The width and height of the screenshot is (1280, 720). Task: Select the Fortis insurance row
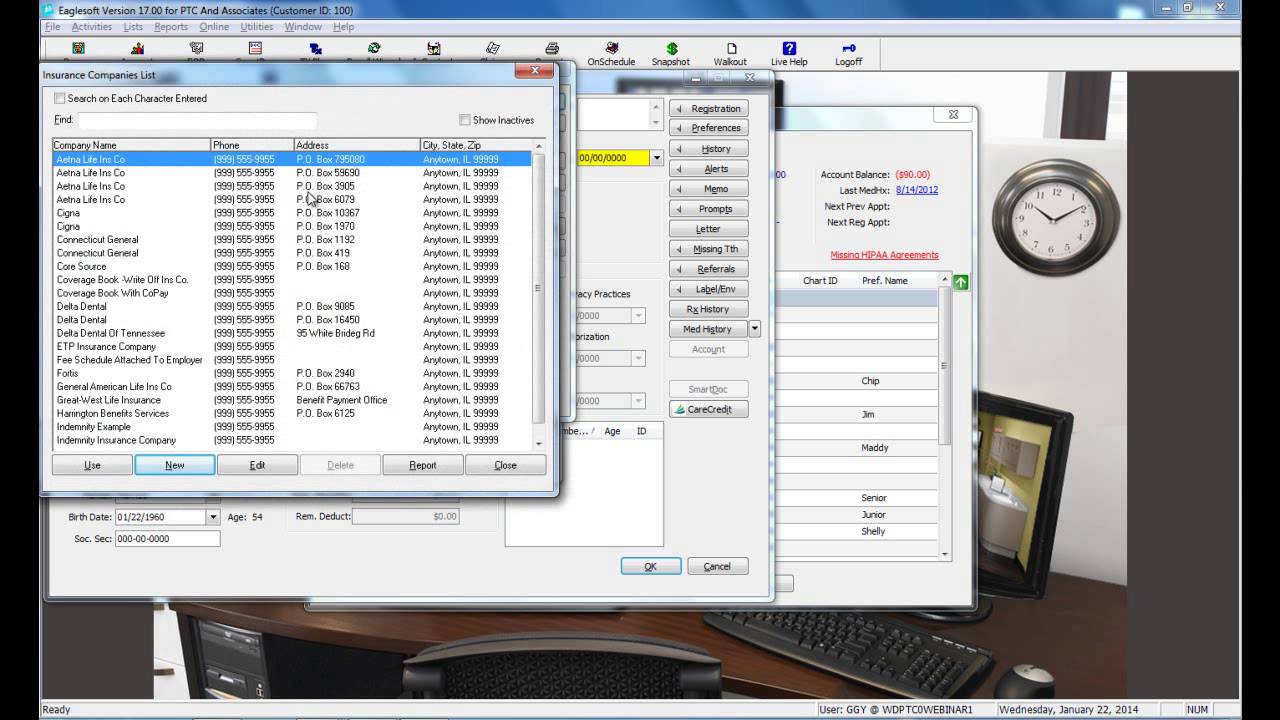pyautogui.click(x=292, y=373)
